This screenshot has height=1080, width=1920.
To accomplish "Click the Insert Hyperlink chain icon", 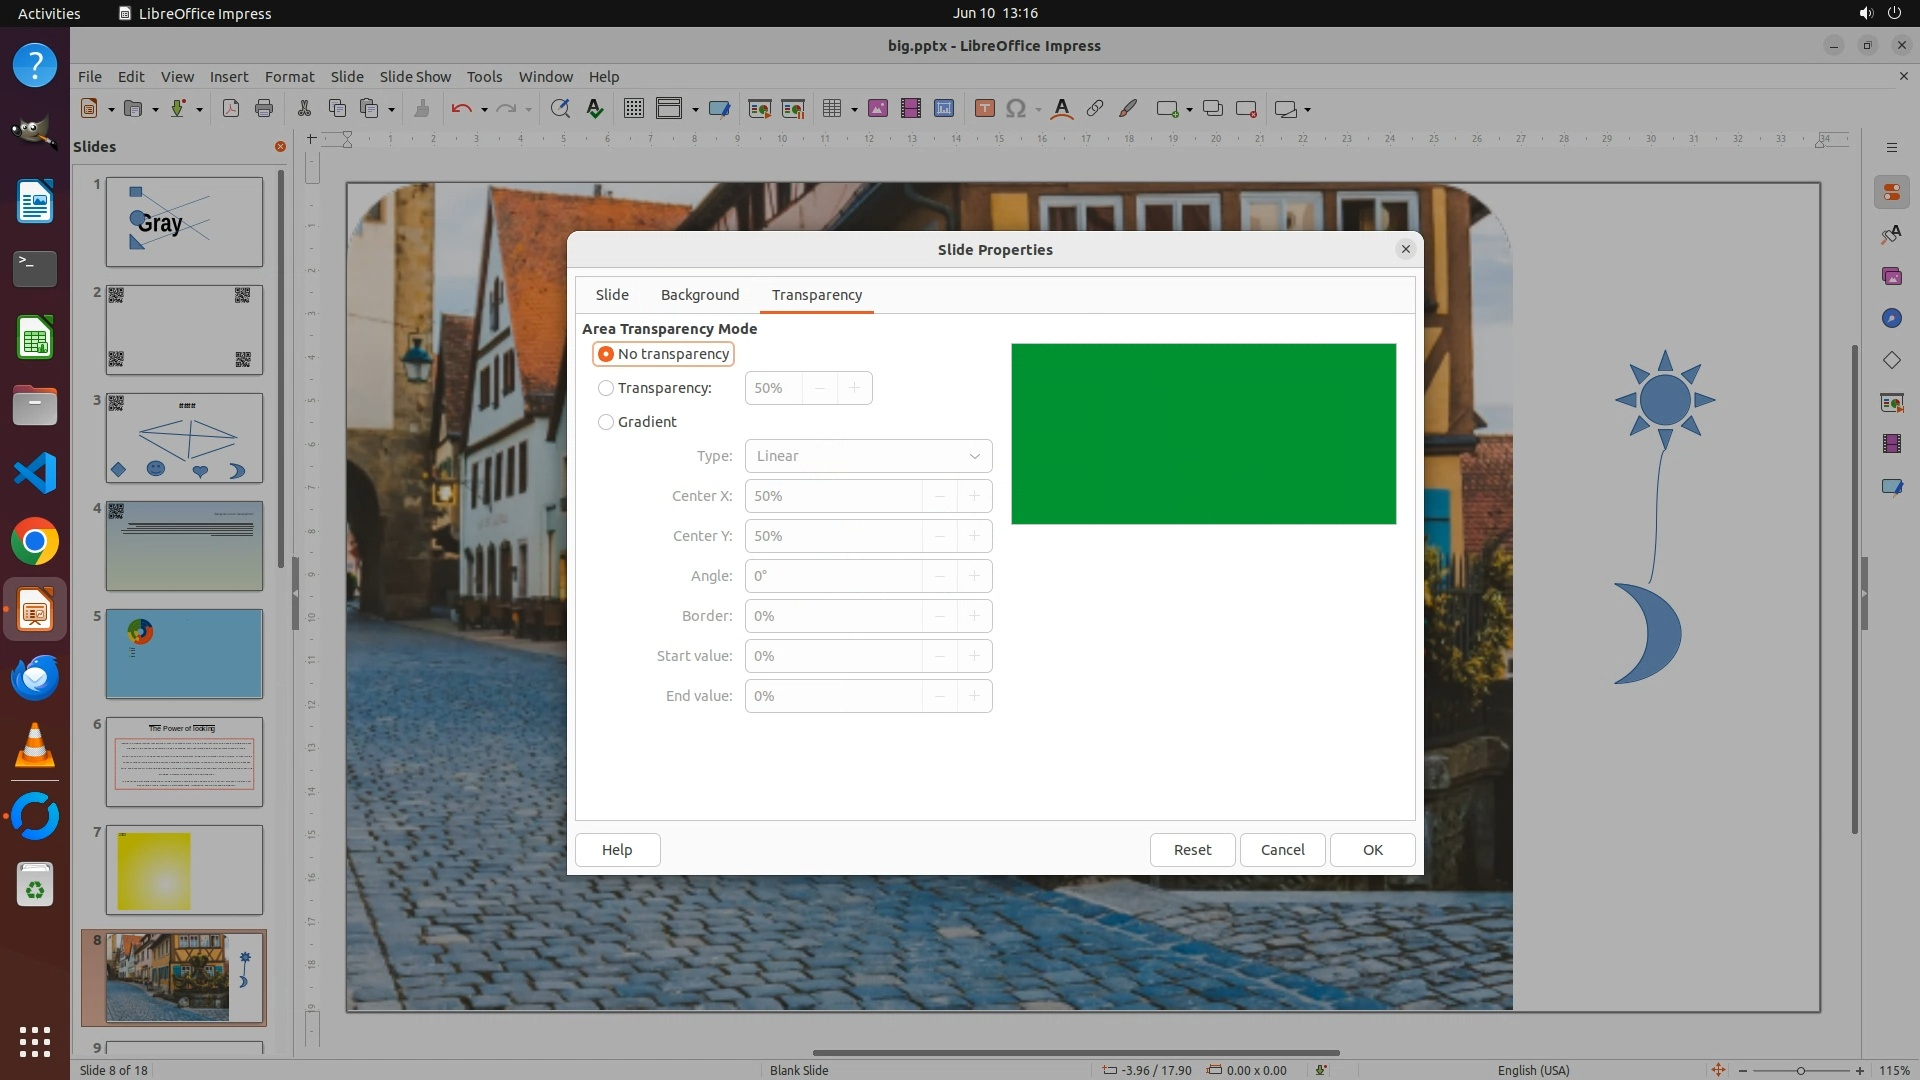I will click(1095, 109).
